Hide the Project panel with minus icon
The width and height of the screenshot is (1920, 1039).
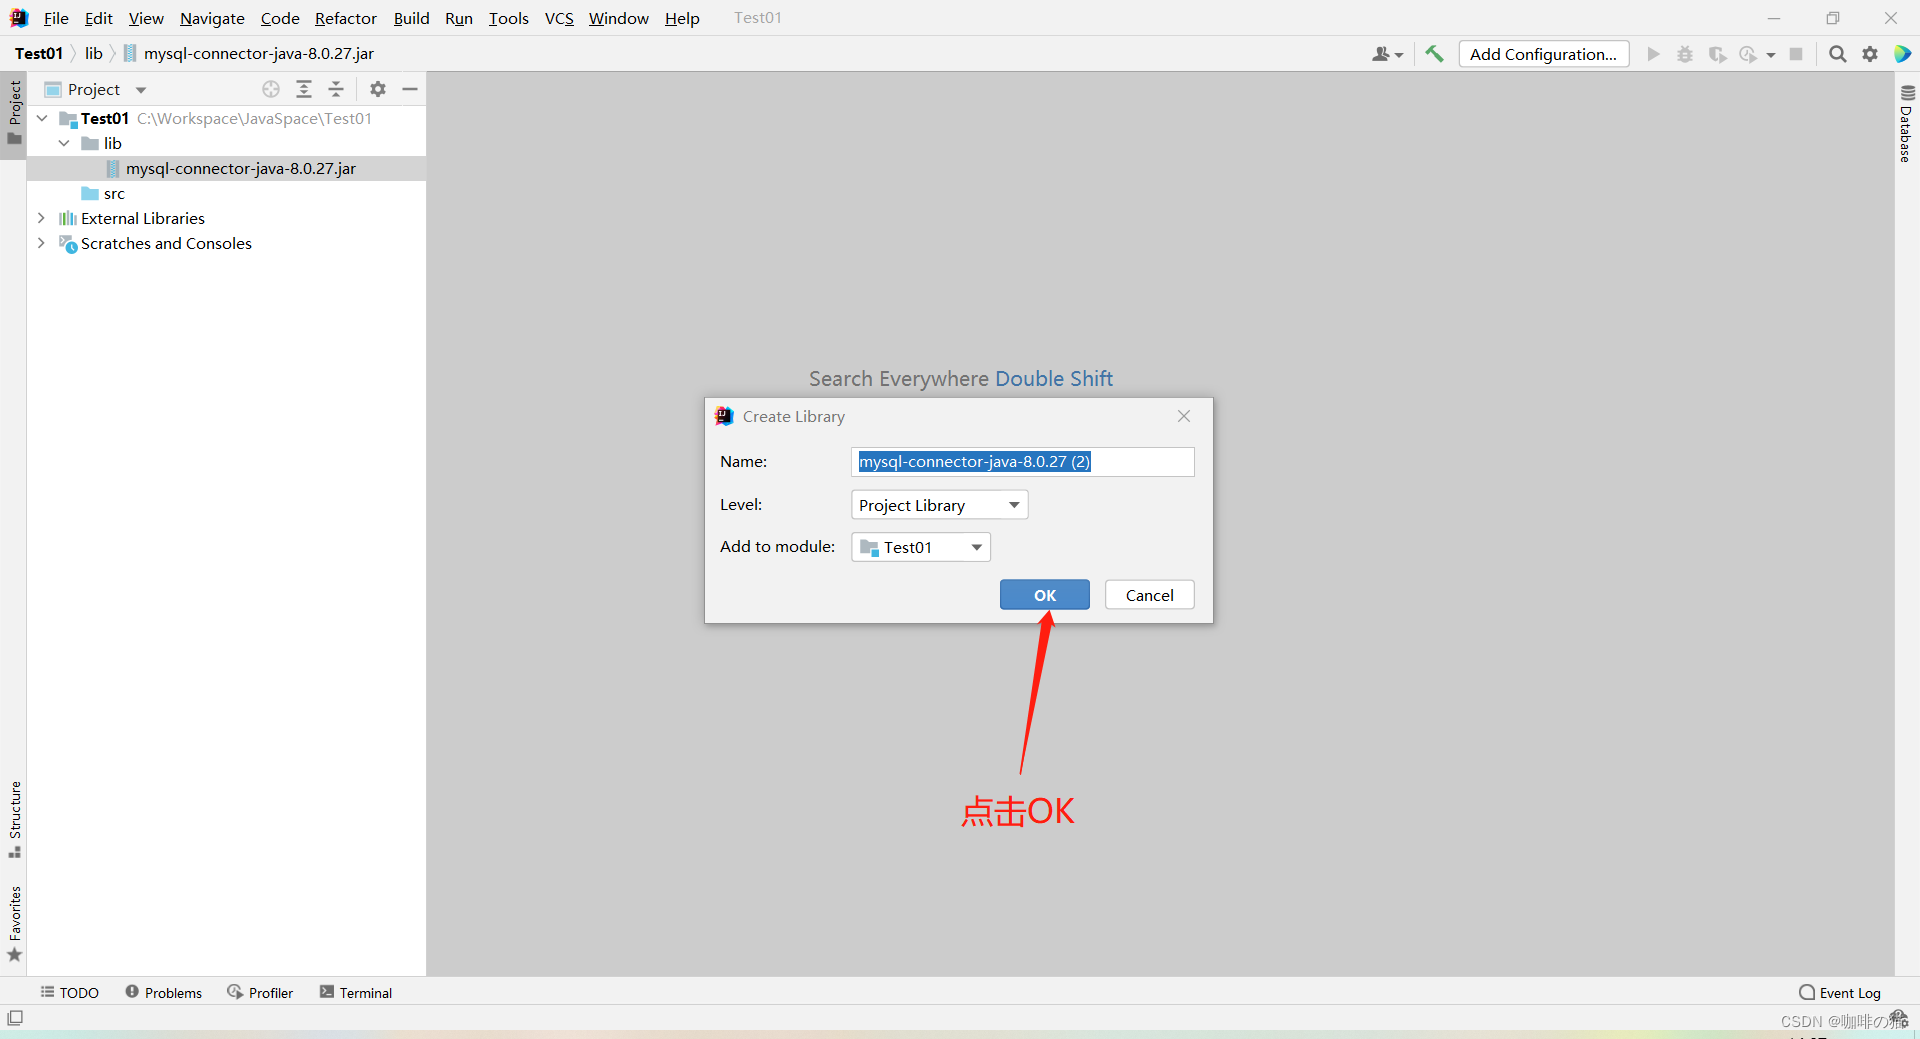[410, 89]
